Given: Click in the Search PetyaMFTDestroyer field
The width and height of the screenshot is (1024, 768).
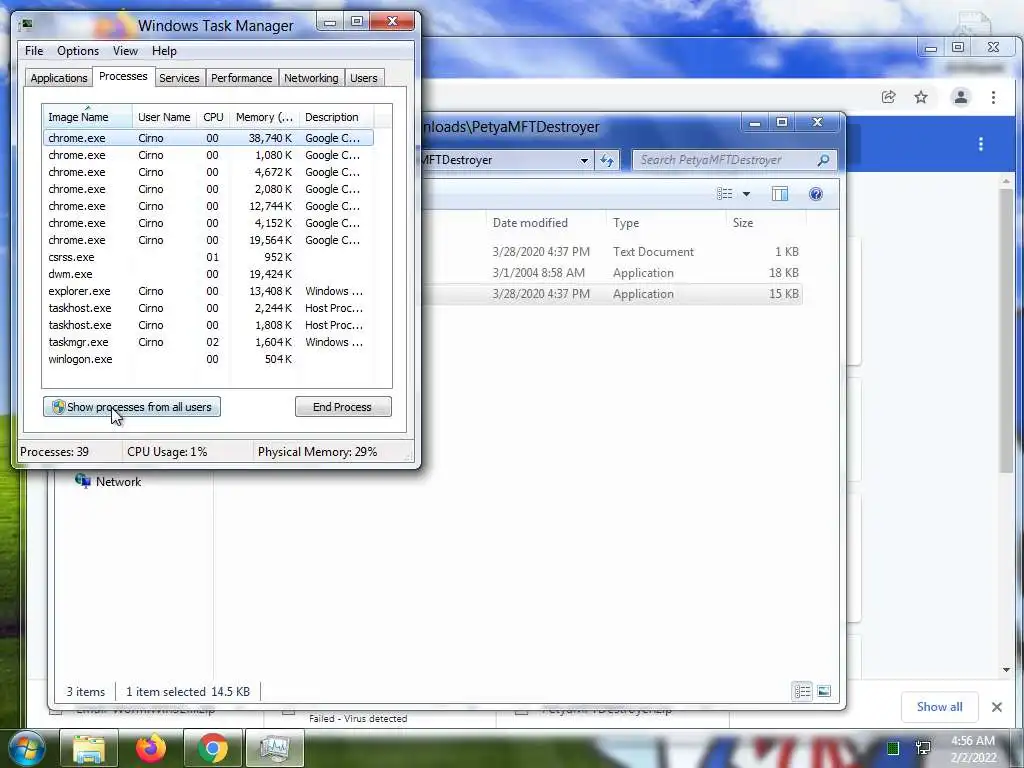Looking at the screenshot, I should 735,160.
